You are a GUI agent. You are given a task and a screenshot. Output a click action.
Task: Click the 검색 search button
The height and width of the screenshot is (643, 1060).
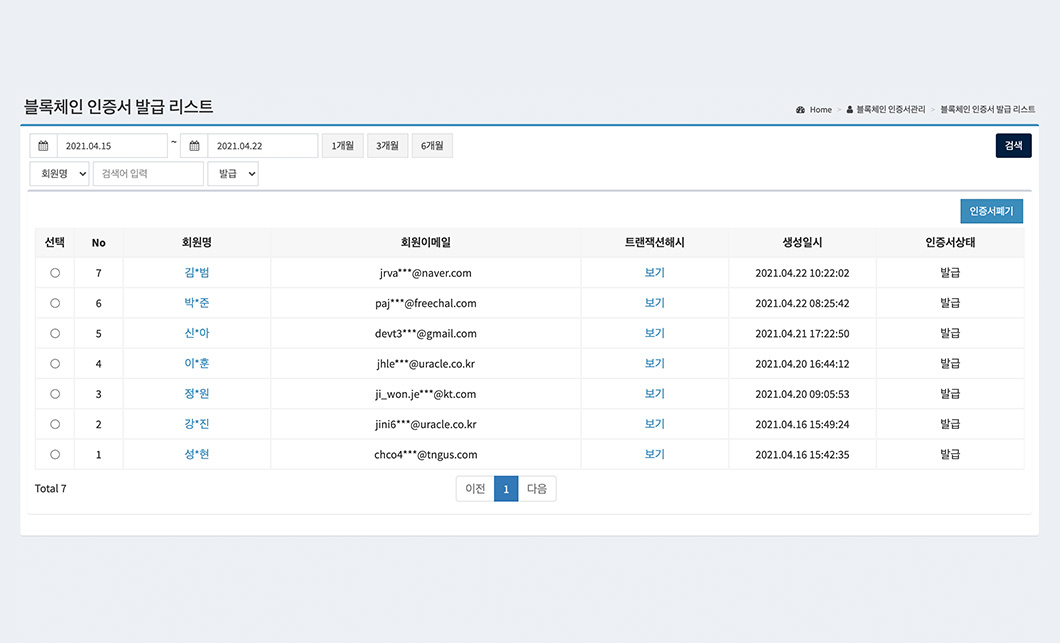coord(1013,146)
